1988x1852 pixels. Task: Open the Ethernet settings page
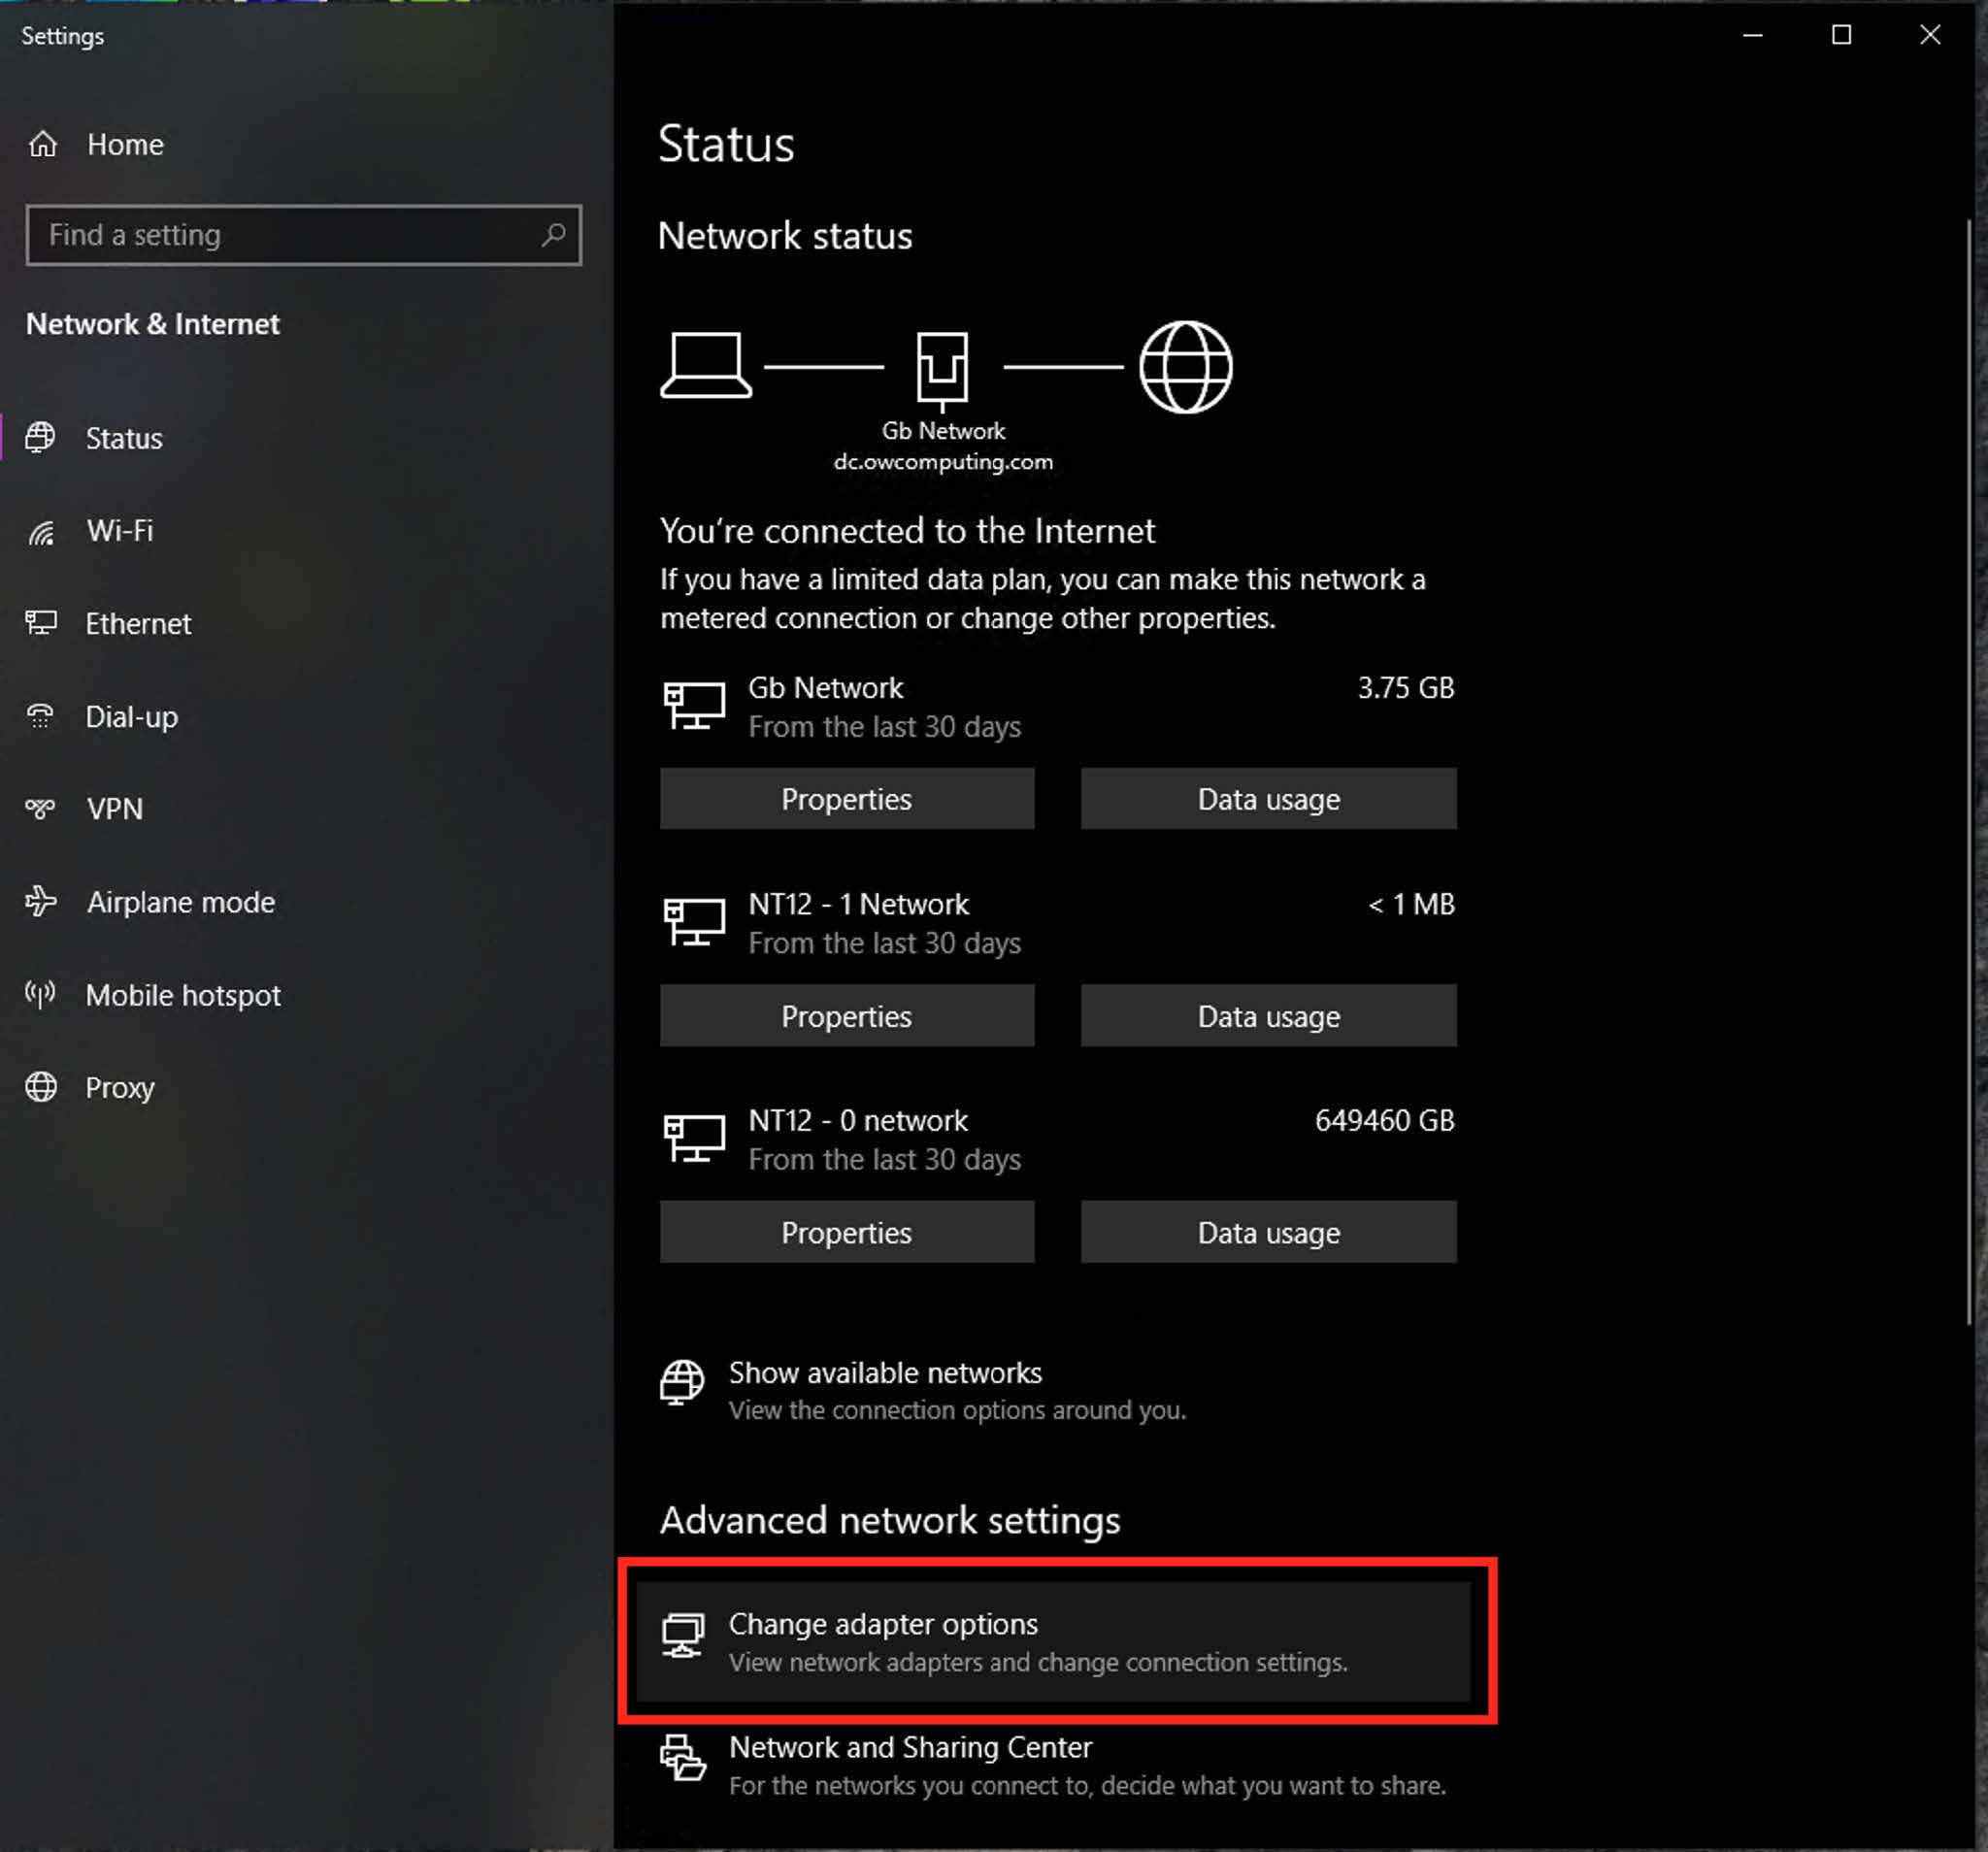138,624
